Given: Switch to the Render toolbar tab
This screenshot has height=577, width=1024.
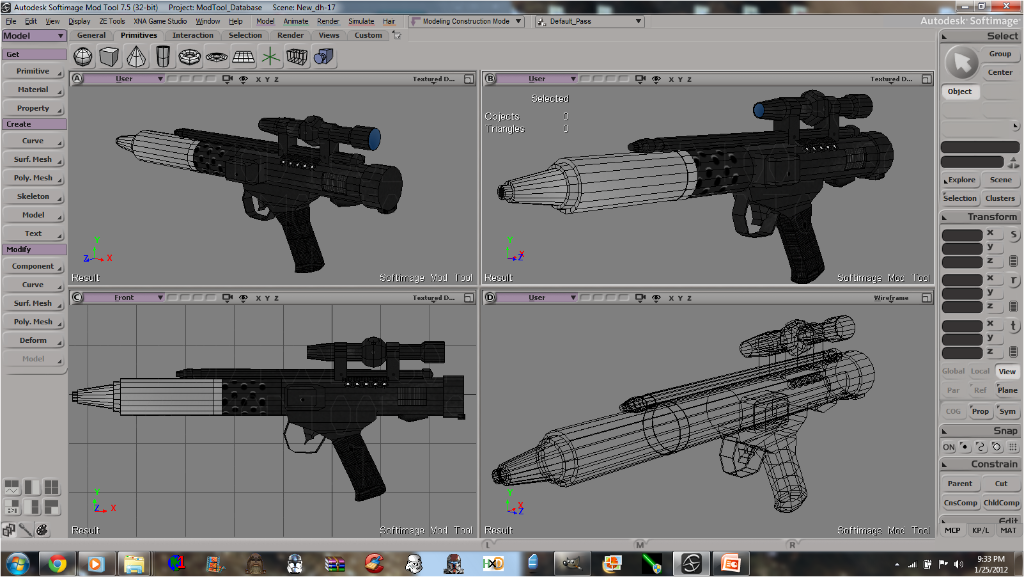Looking at the screenshot, I should [290, 35].
